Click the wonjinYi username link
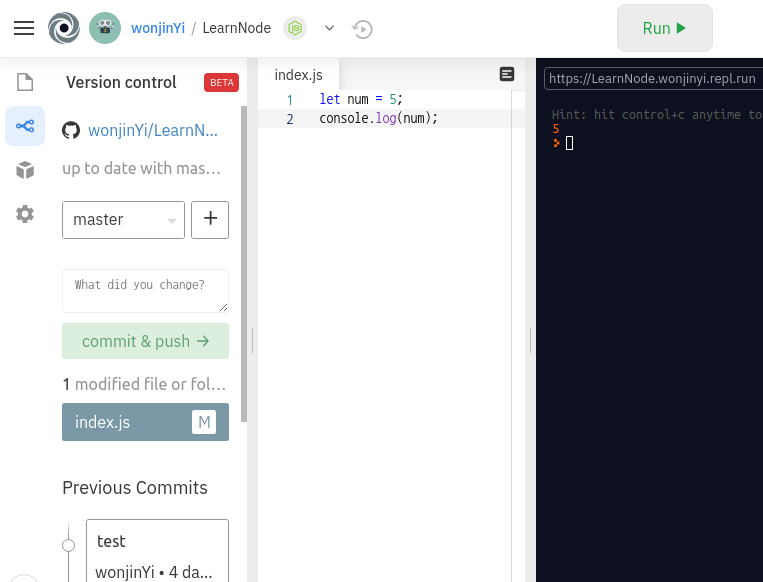The height and width of the screenshot is (582, 763). (x=158, y=28)
